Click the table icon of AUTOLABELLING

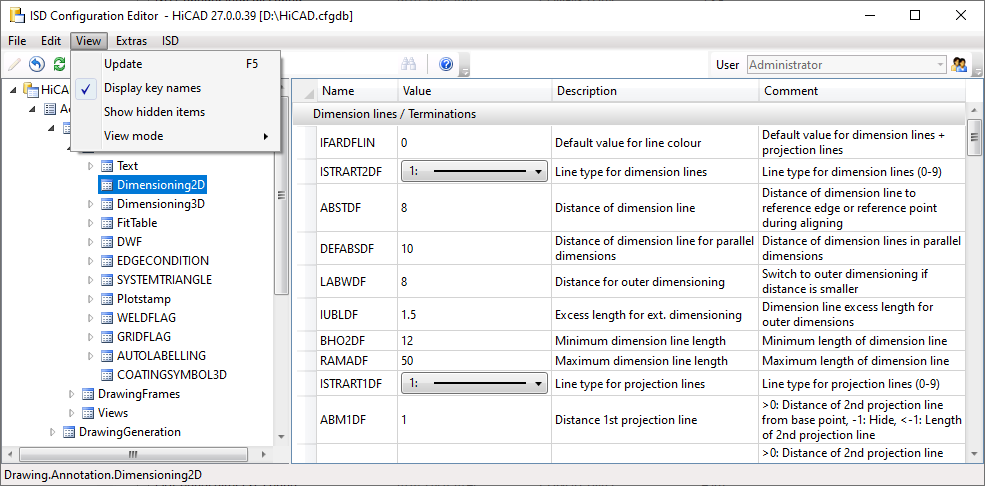point(107,355)
